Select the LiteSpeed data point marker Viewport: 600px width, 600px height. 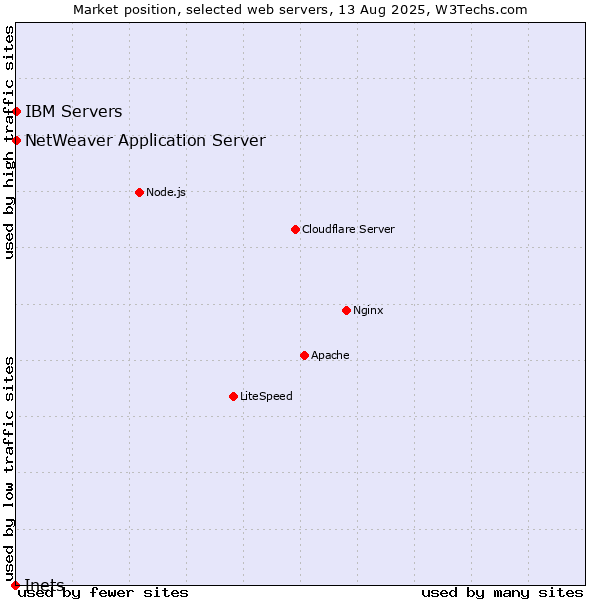233,396
